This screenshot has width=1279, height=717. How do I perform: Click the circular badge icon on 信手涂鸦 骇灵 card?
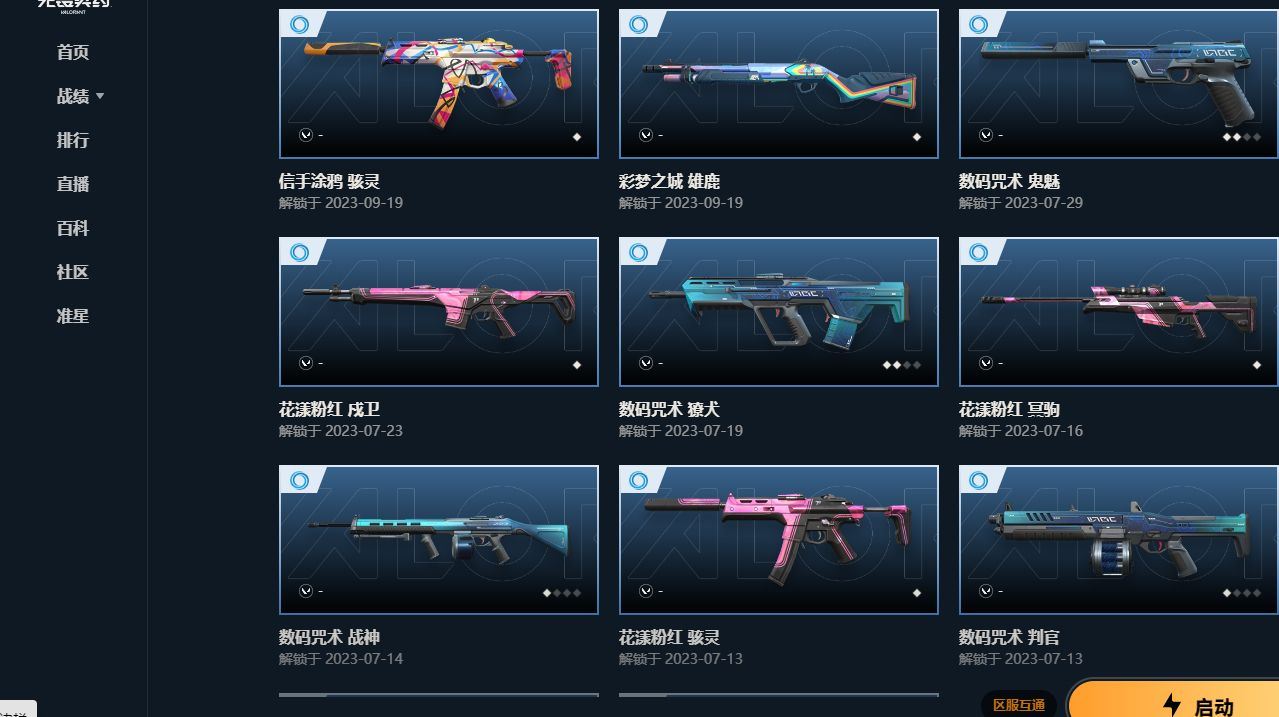pos(299,24)
